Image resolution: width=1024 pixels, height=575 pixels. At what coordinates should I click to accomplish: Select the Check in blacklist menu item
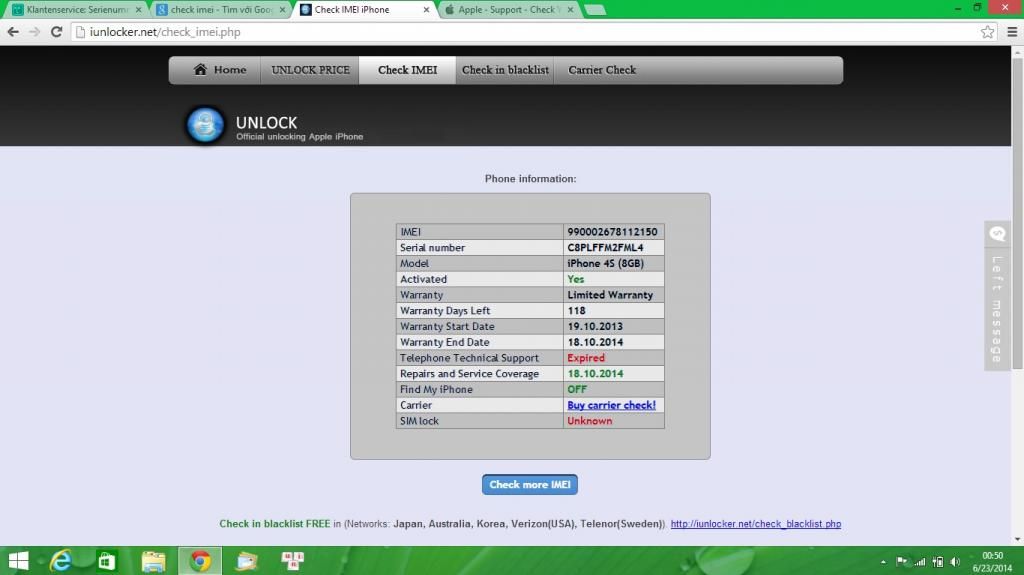[x=505, y=70]
